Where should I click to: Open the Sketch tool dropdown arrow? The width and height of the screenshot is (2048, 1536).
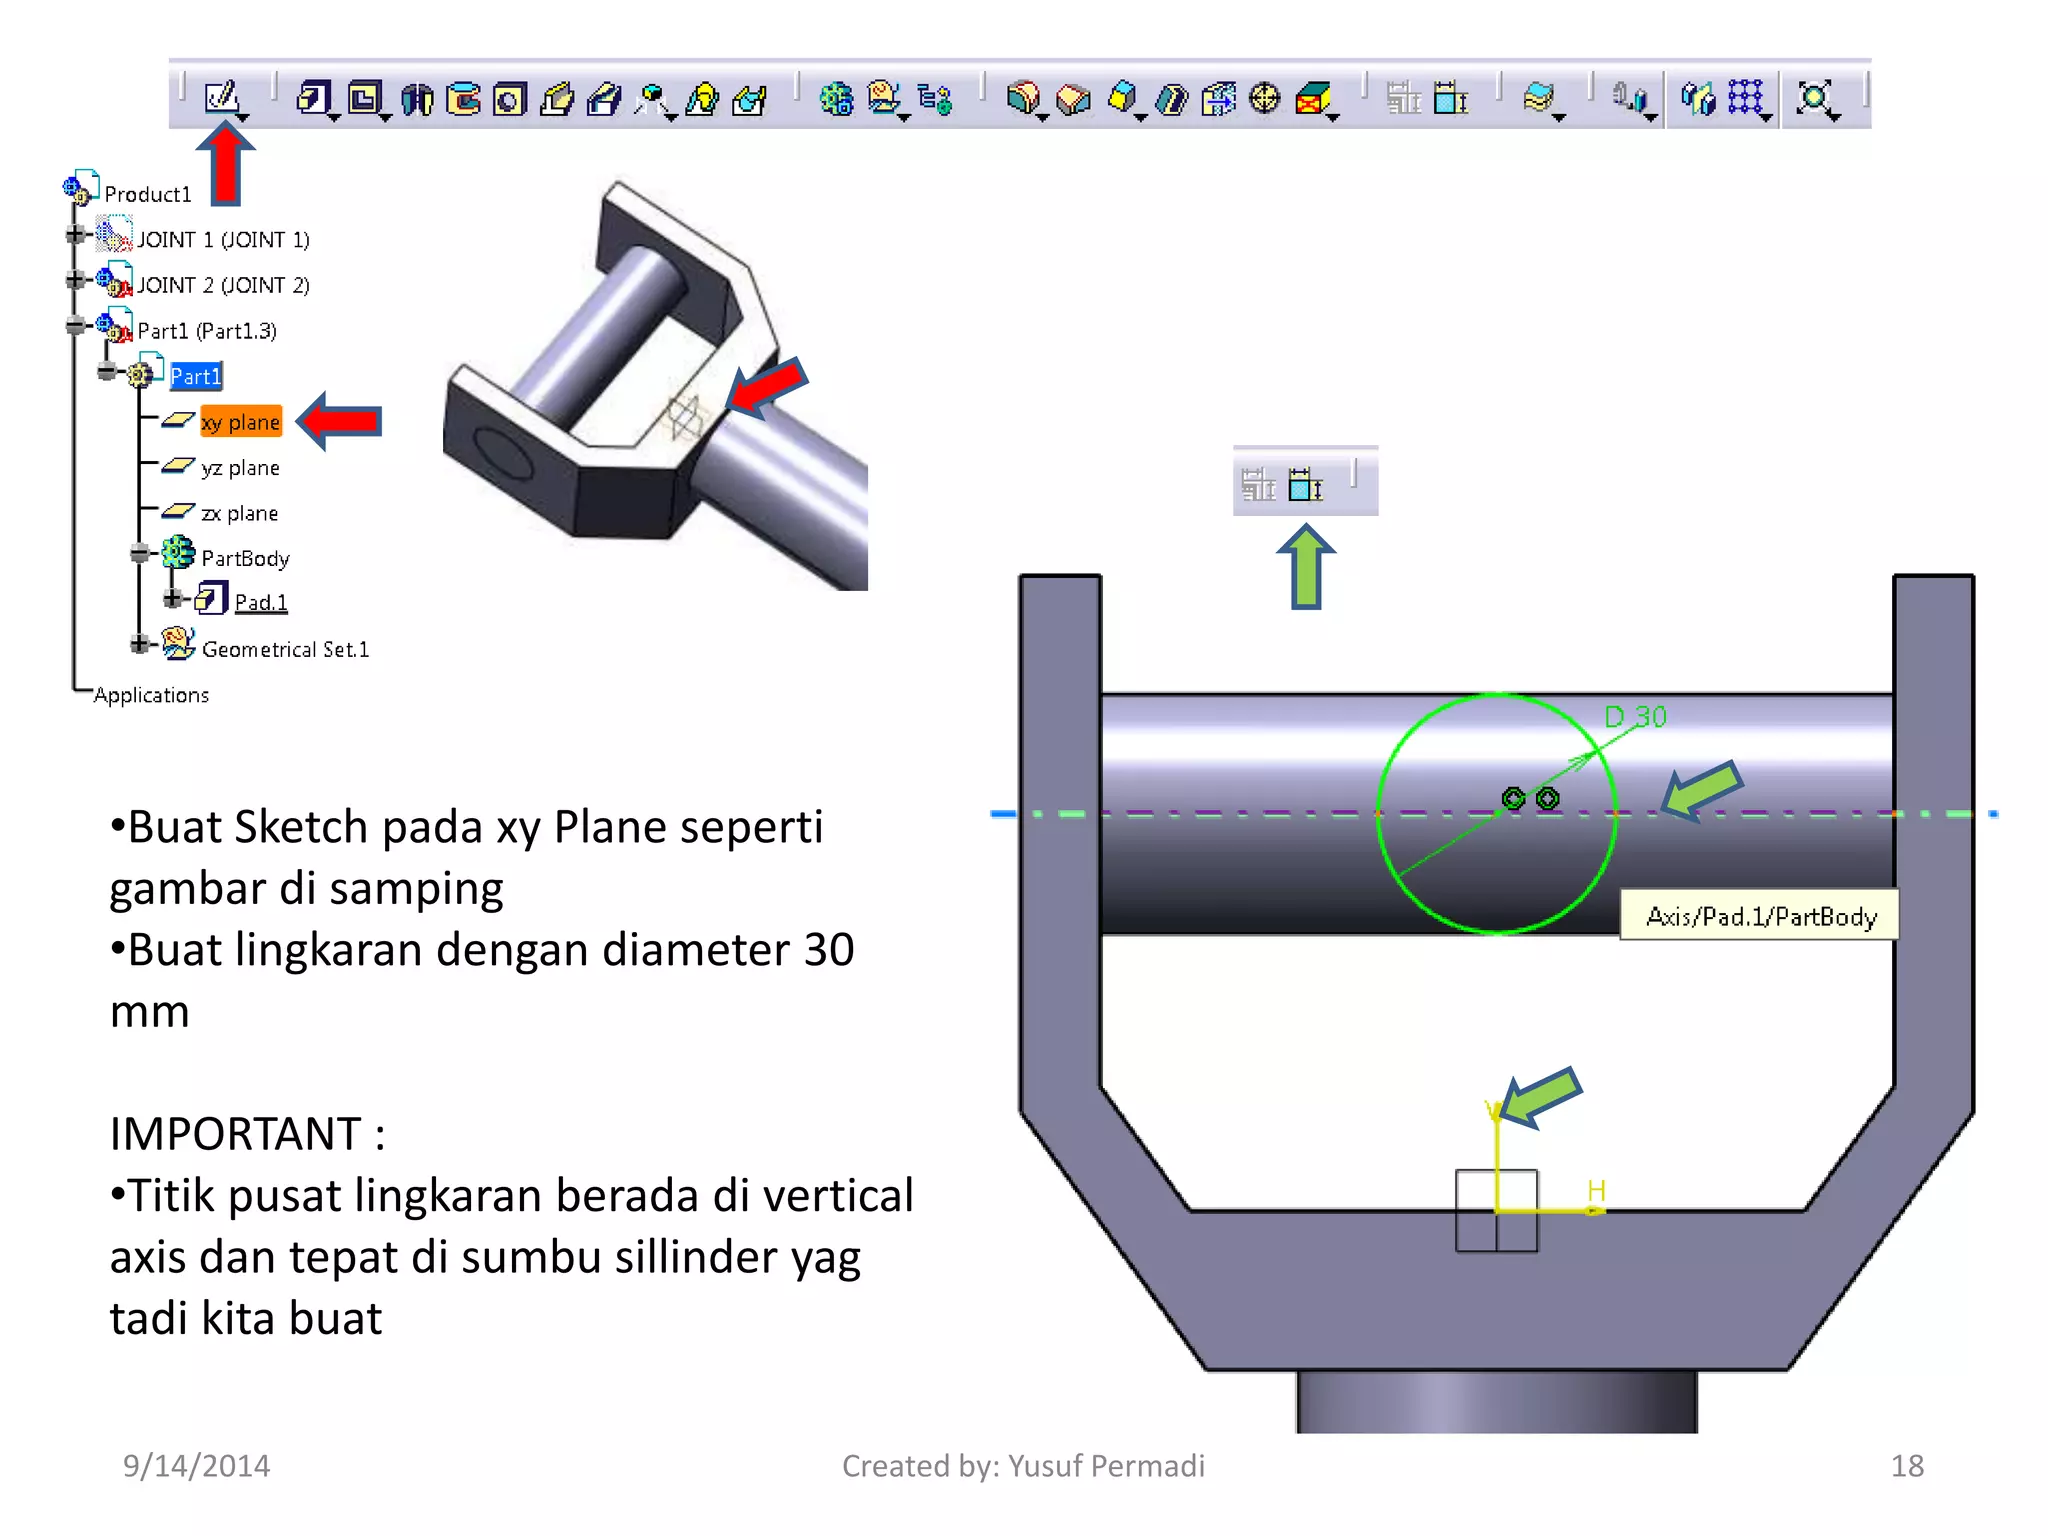coord(243,119)
